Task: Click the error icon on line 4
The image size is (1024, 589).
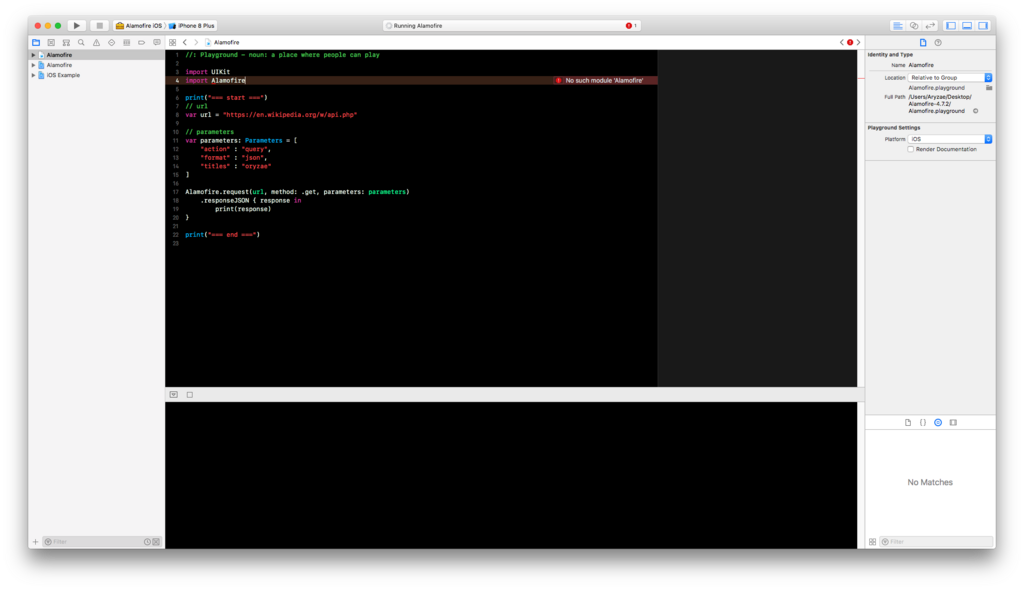Action: [x=558, y=80]
